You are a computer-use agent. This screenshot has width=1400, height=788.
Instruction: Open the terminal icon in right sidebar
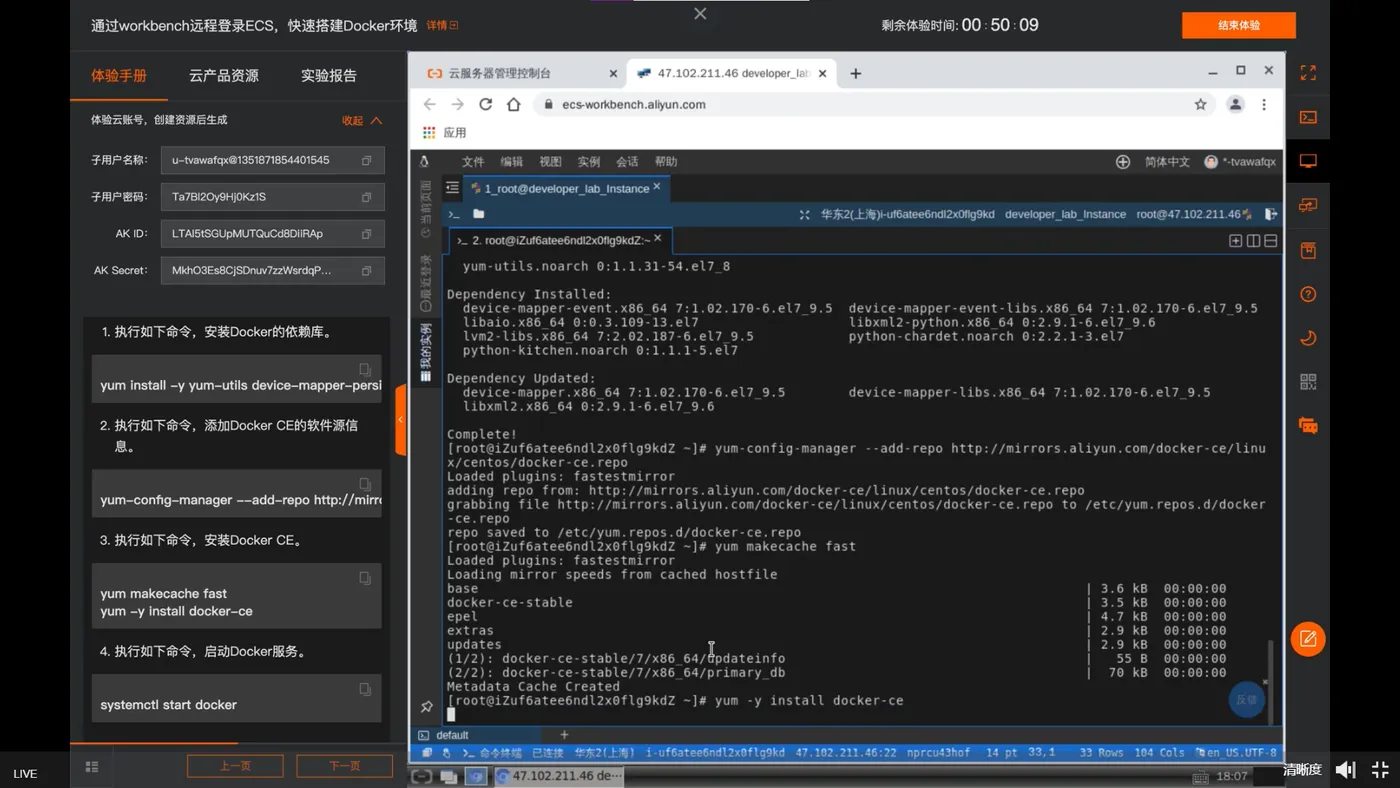(x=1308, y=117)
